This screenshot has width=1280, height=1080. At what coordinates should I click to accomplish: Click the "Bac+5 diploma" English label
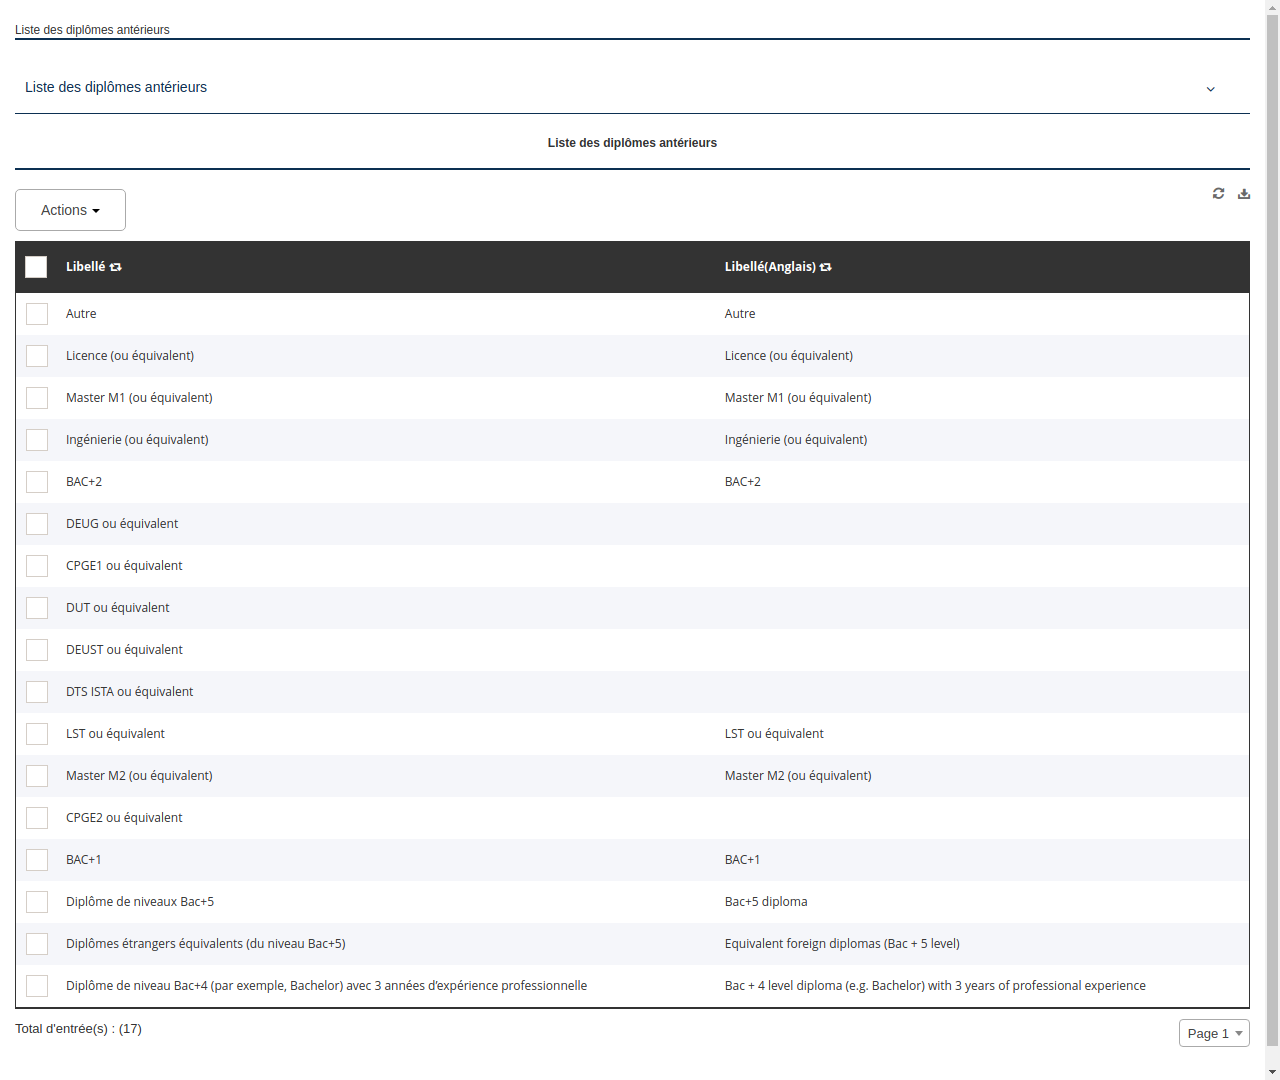[766, 901]
